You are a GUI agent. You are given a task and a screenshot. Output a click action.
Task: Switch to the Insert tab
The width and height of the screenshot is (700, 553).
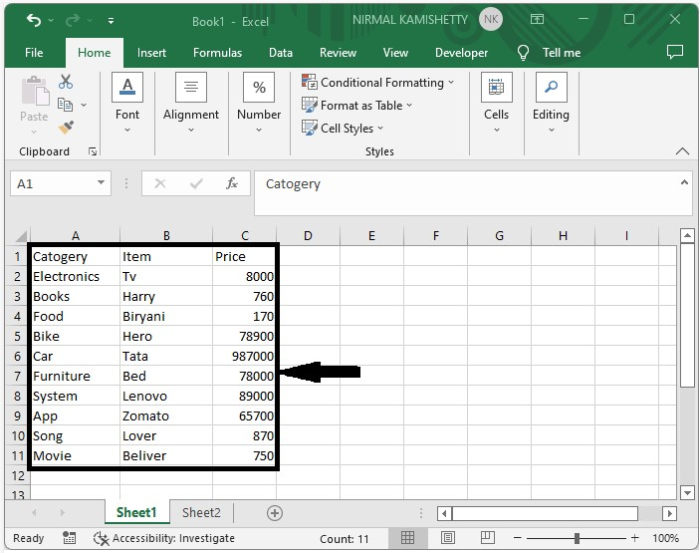(151, 53)
